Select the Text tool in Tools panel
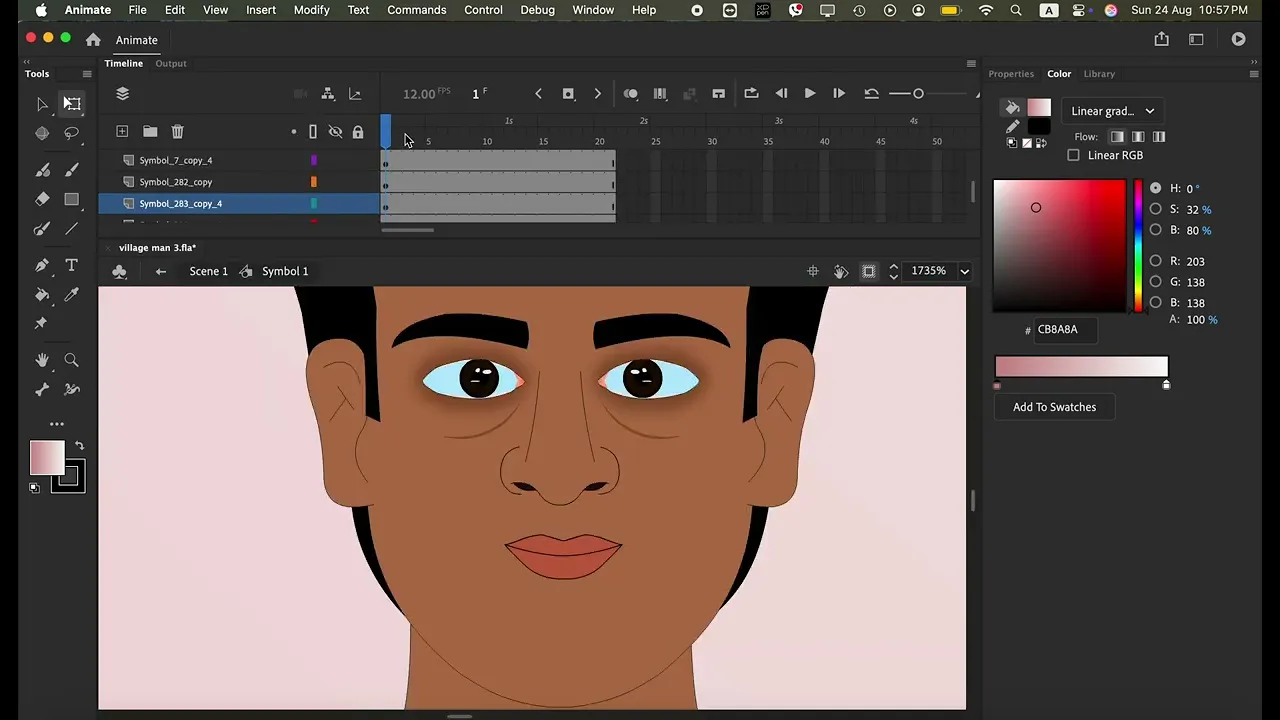Viewport: 1280px width, 720px height. point(71,265)
